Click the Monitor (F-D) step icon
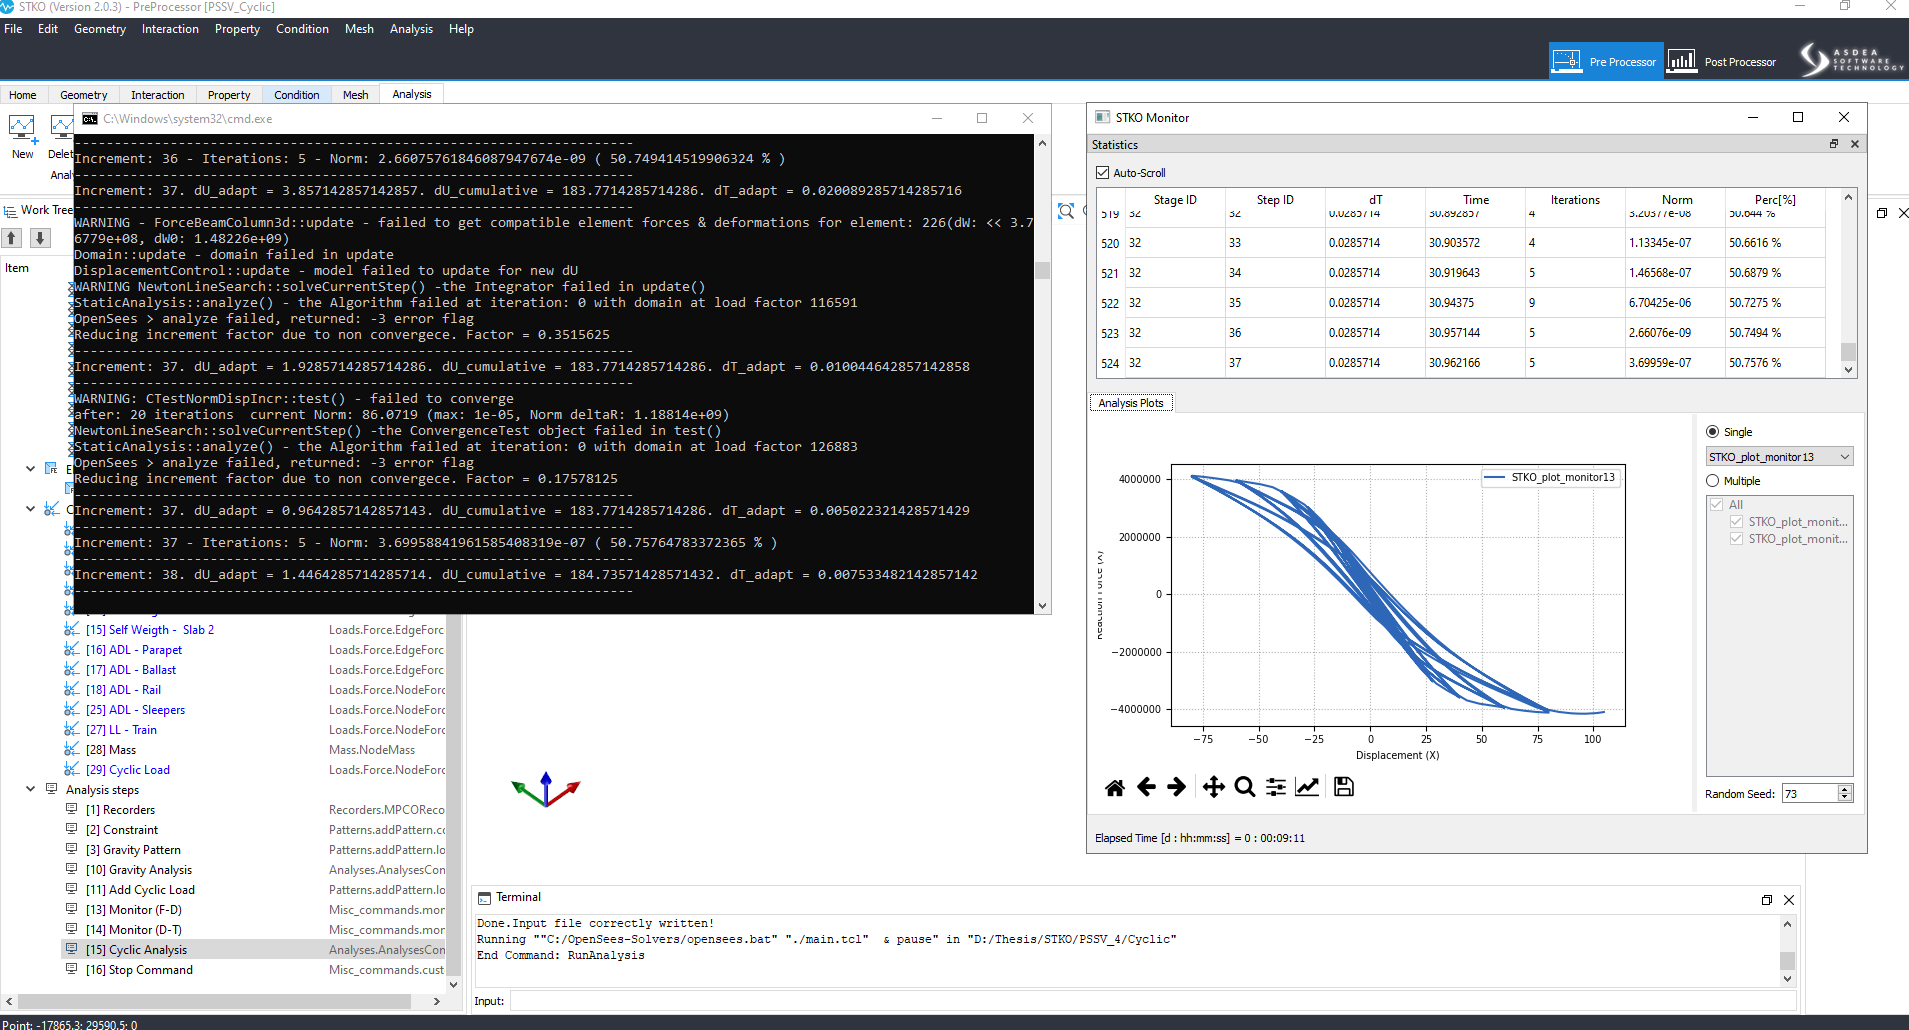The image size is (1909, 1030). click(72, 909)
